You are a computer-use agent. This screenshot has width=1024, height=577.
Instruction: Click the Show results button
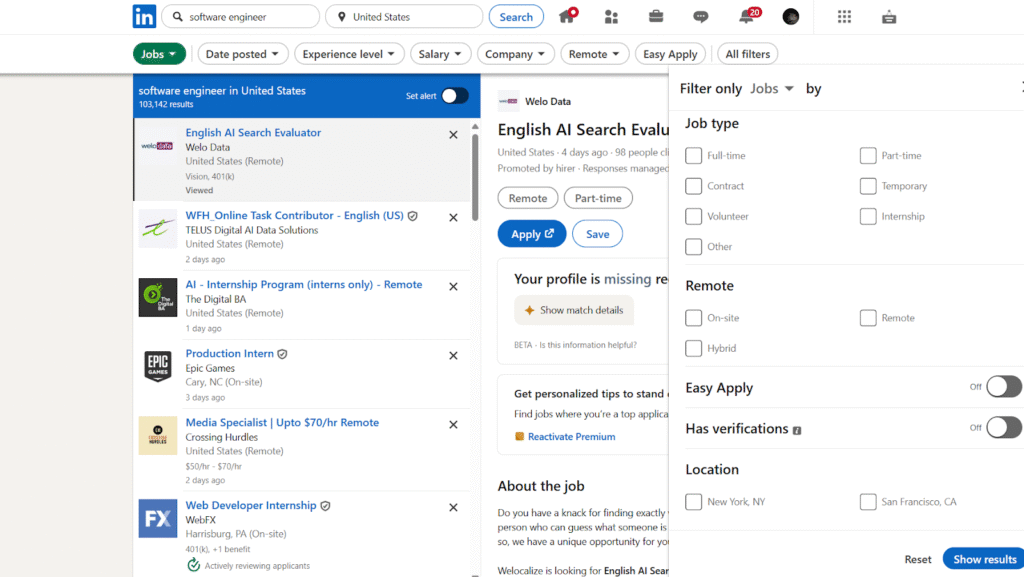click(x=984, y=559)
